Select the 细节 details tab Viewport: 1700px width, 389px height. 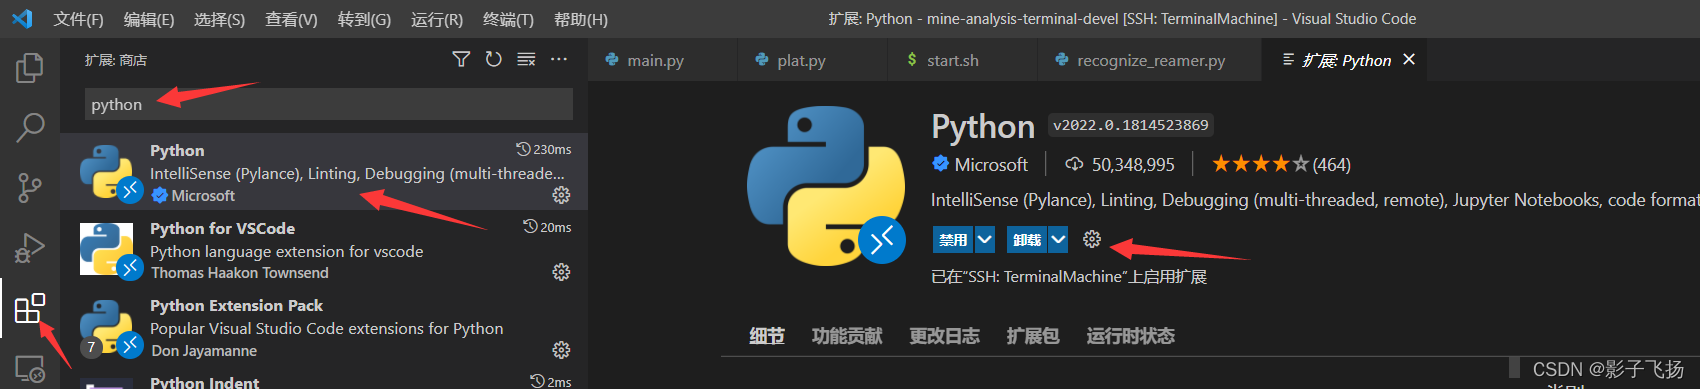click(x=767, y=336)
